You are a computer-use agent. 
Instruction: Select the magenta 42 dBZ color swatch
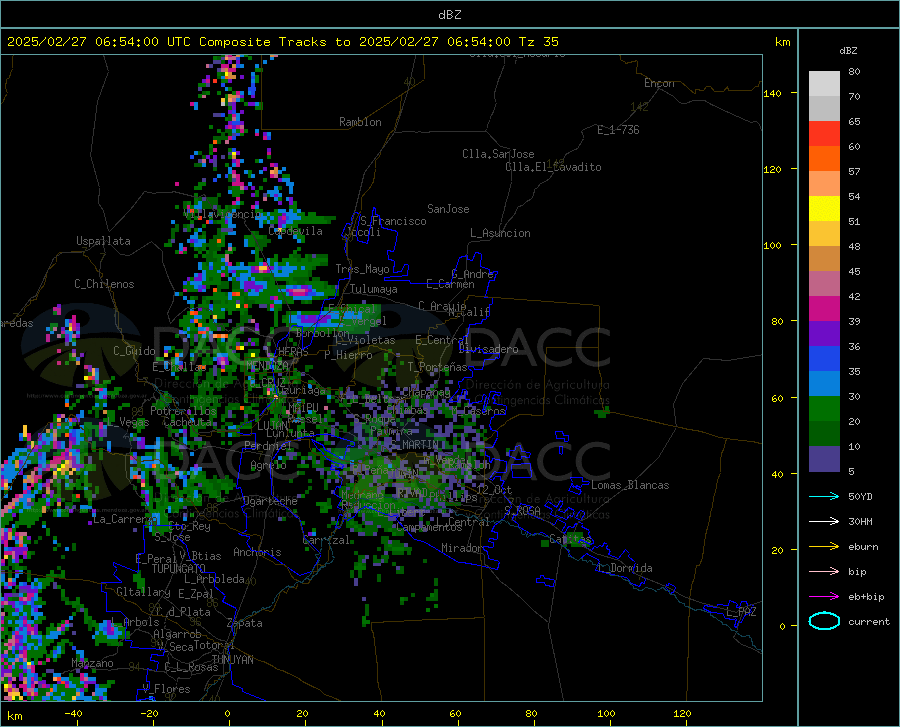[824, 308]
